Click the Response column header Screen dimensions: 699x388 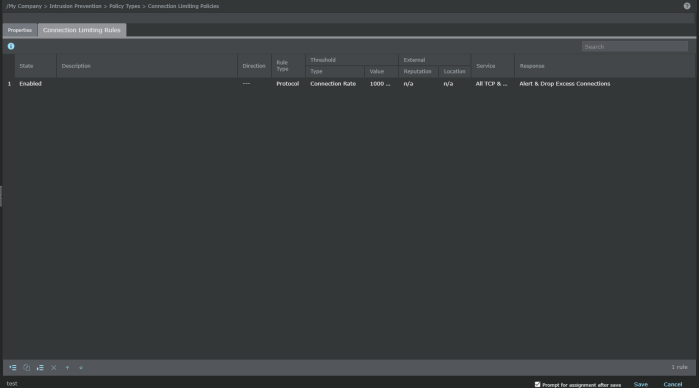pyautogui.click(x=604, y=66)
